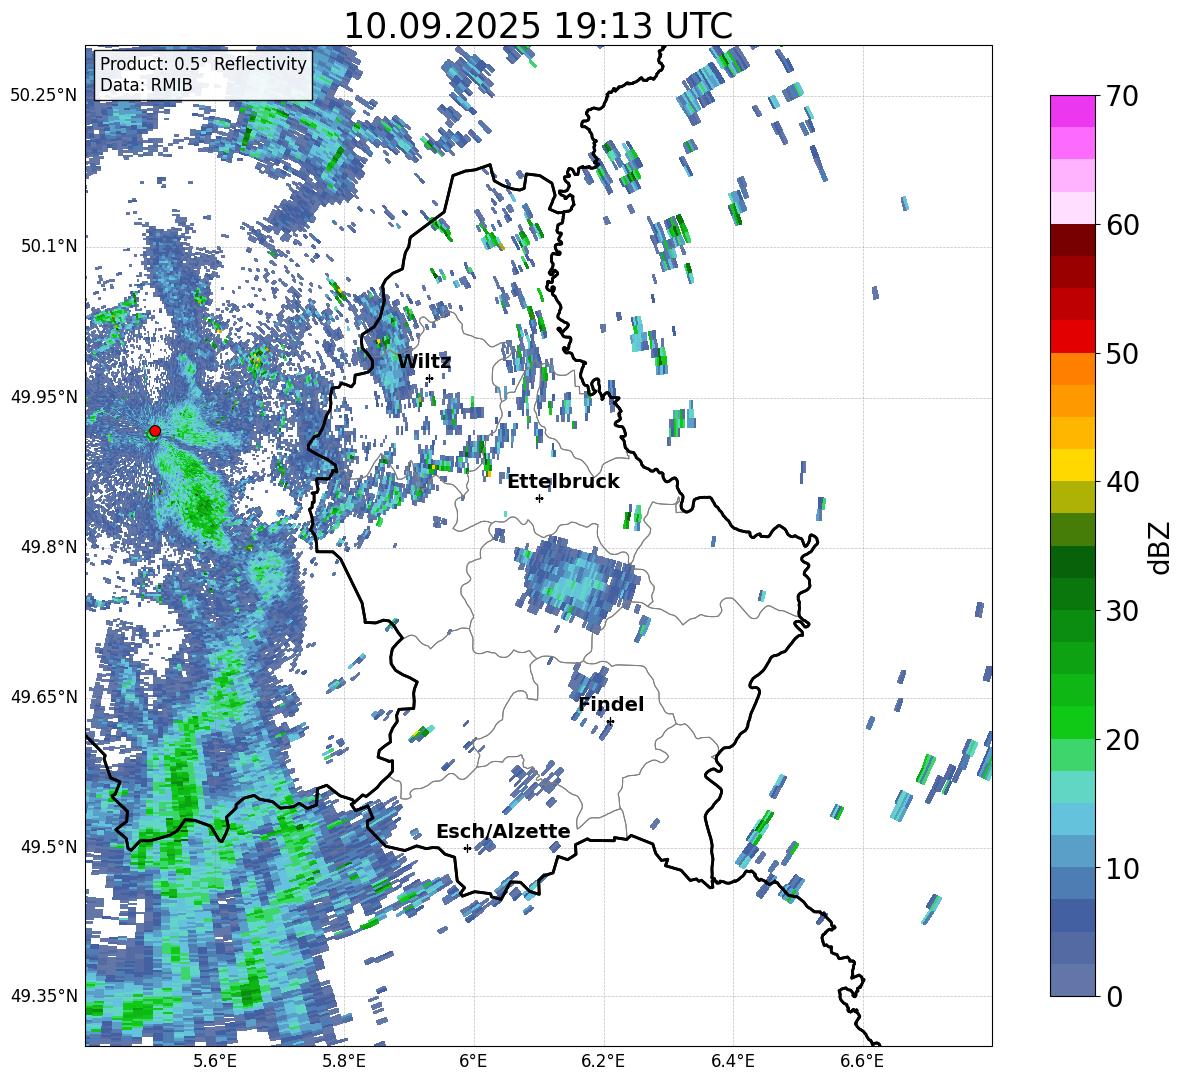Click the 49.65°N latitude label
1184x1081 pixels.
tap(44, 697)
